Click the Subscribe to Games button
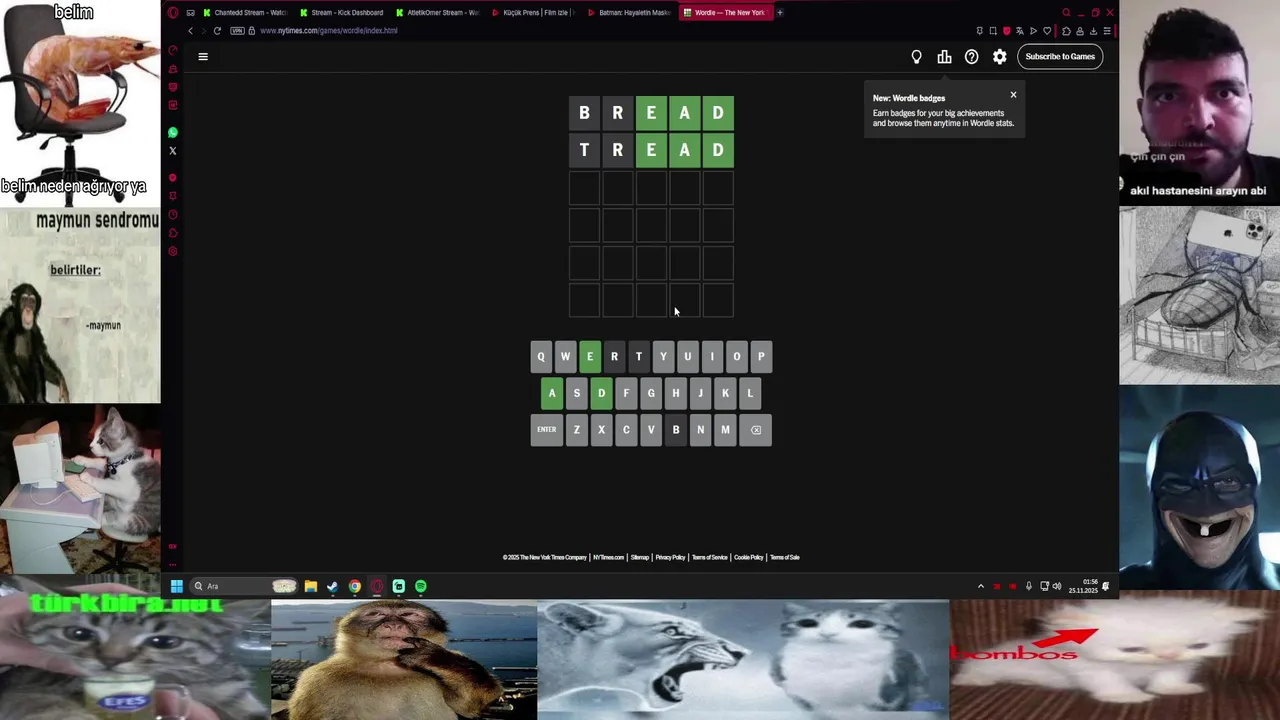Image resolution: width=1280 pixels, height=720 pixels. (x=1060, y=57)
